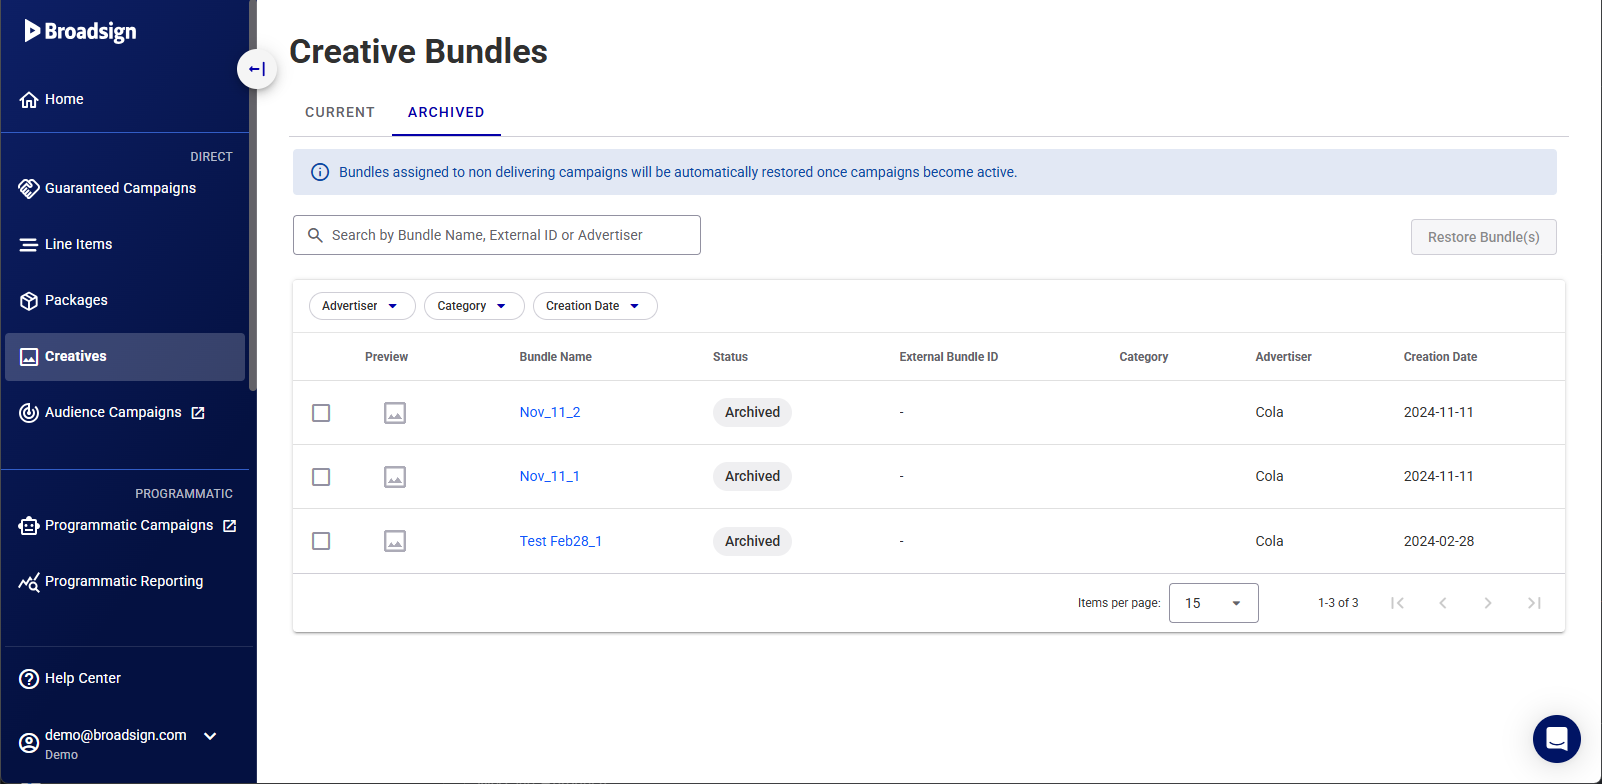Change items per page dropdown value
This screenshot has height=784, width=1602.
1212,603
